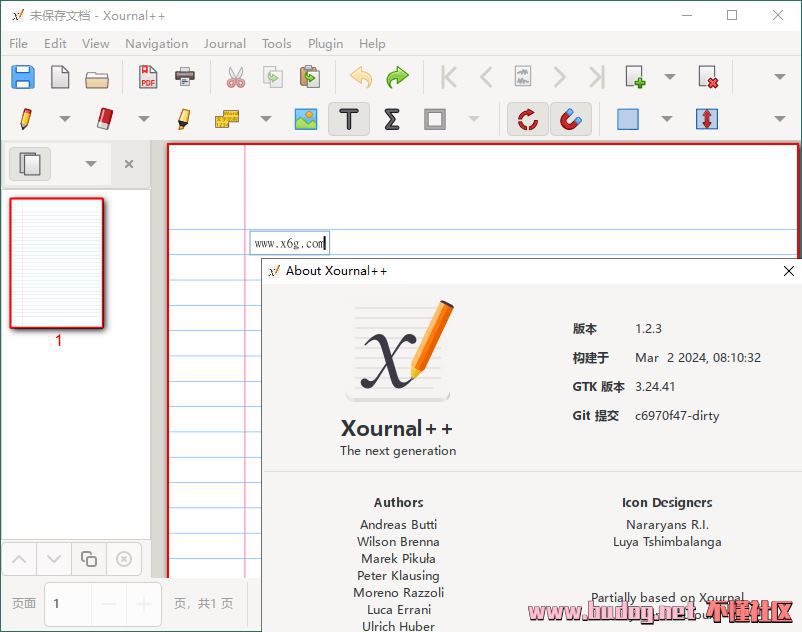Click the green Redo arrow
The image size is (802, 632).
397,77
